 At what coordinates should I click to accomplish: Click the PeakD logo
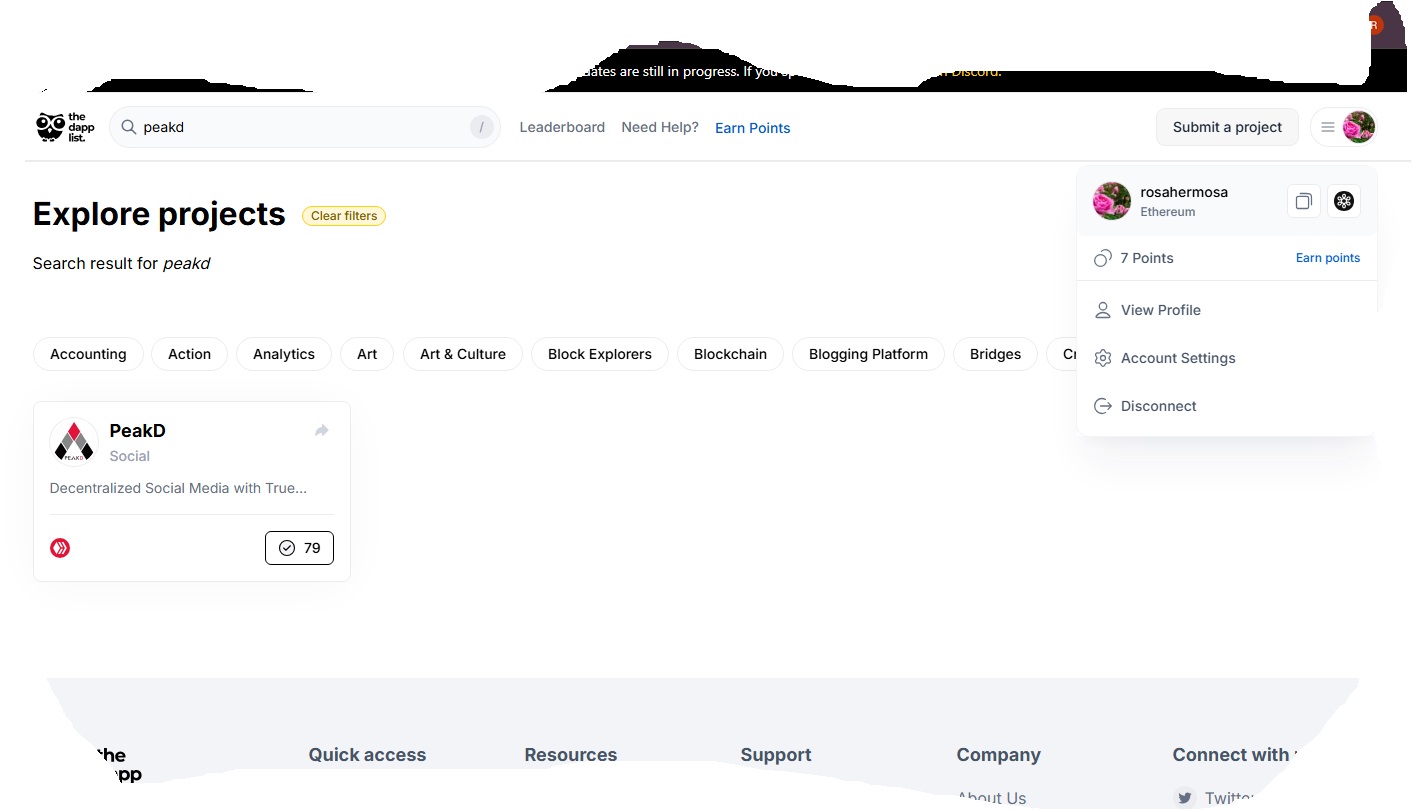pos(74,442)
